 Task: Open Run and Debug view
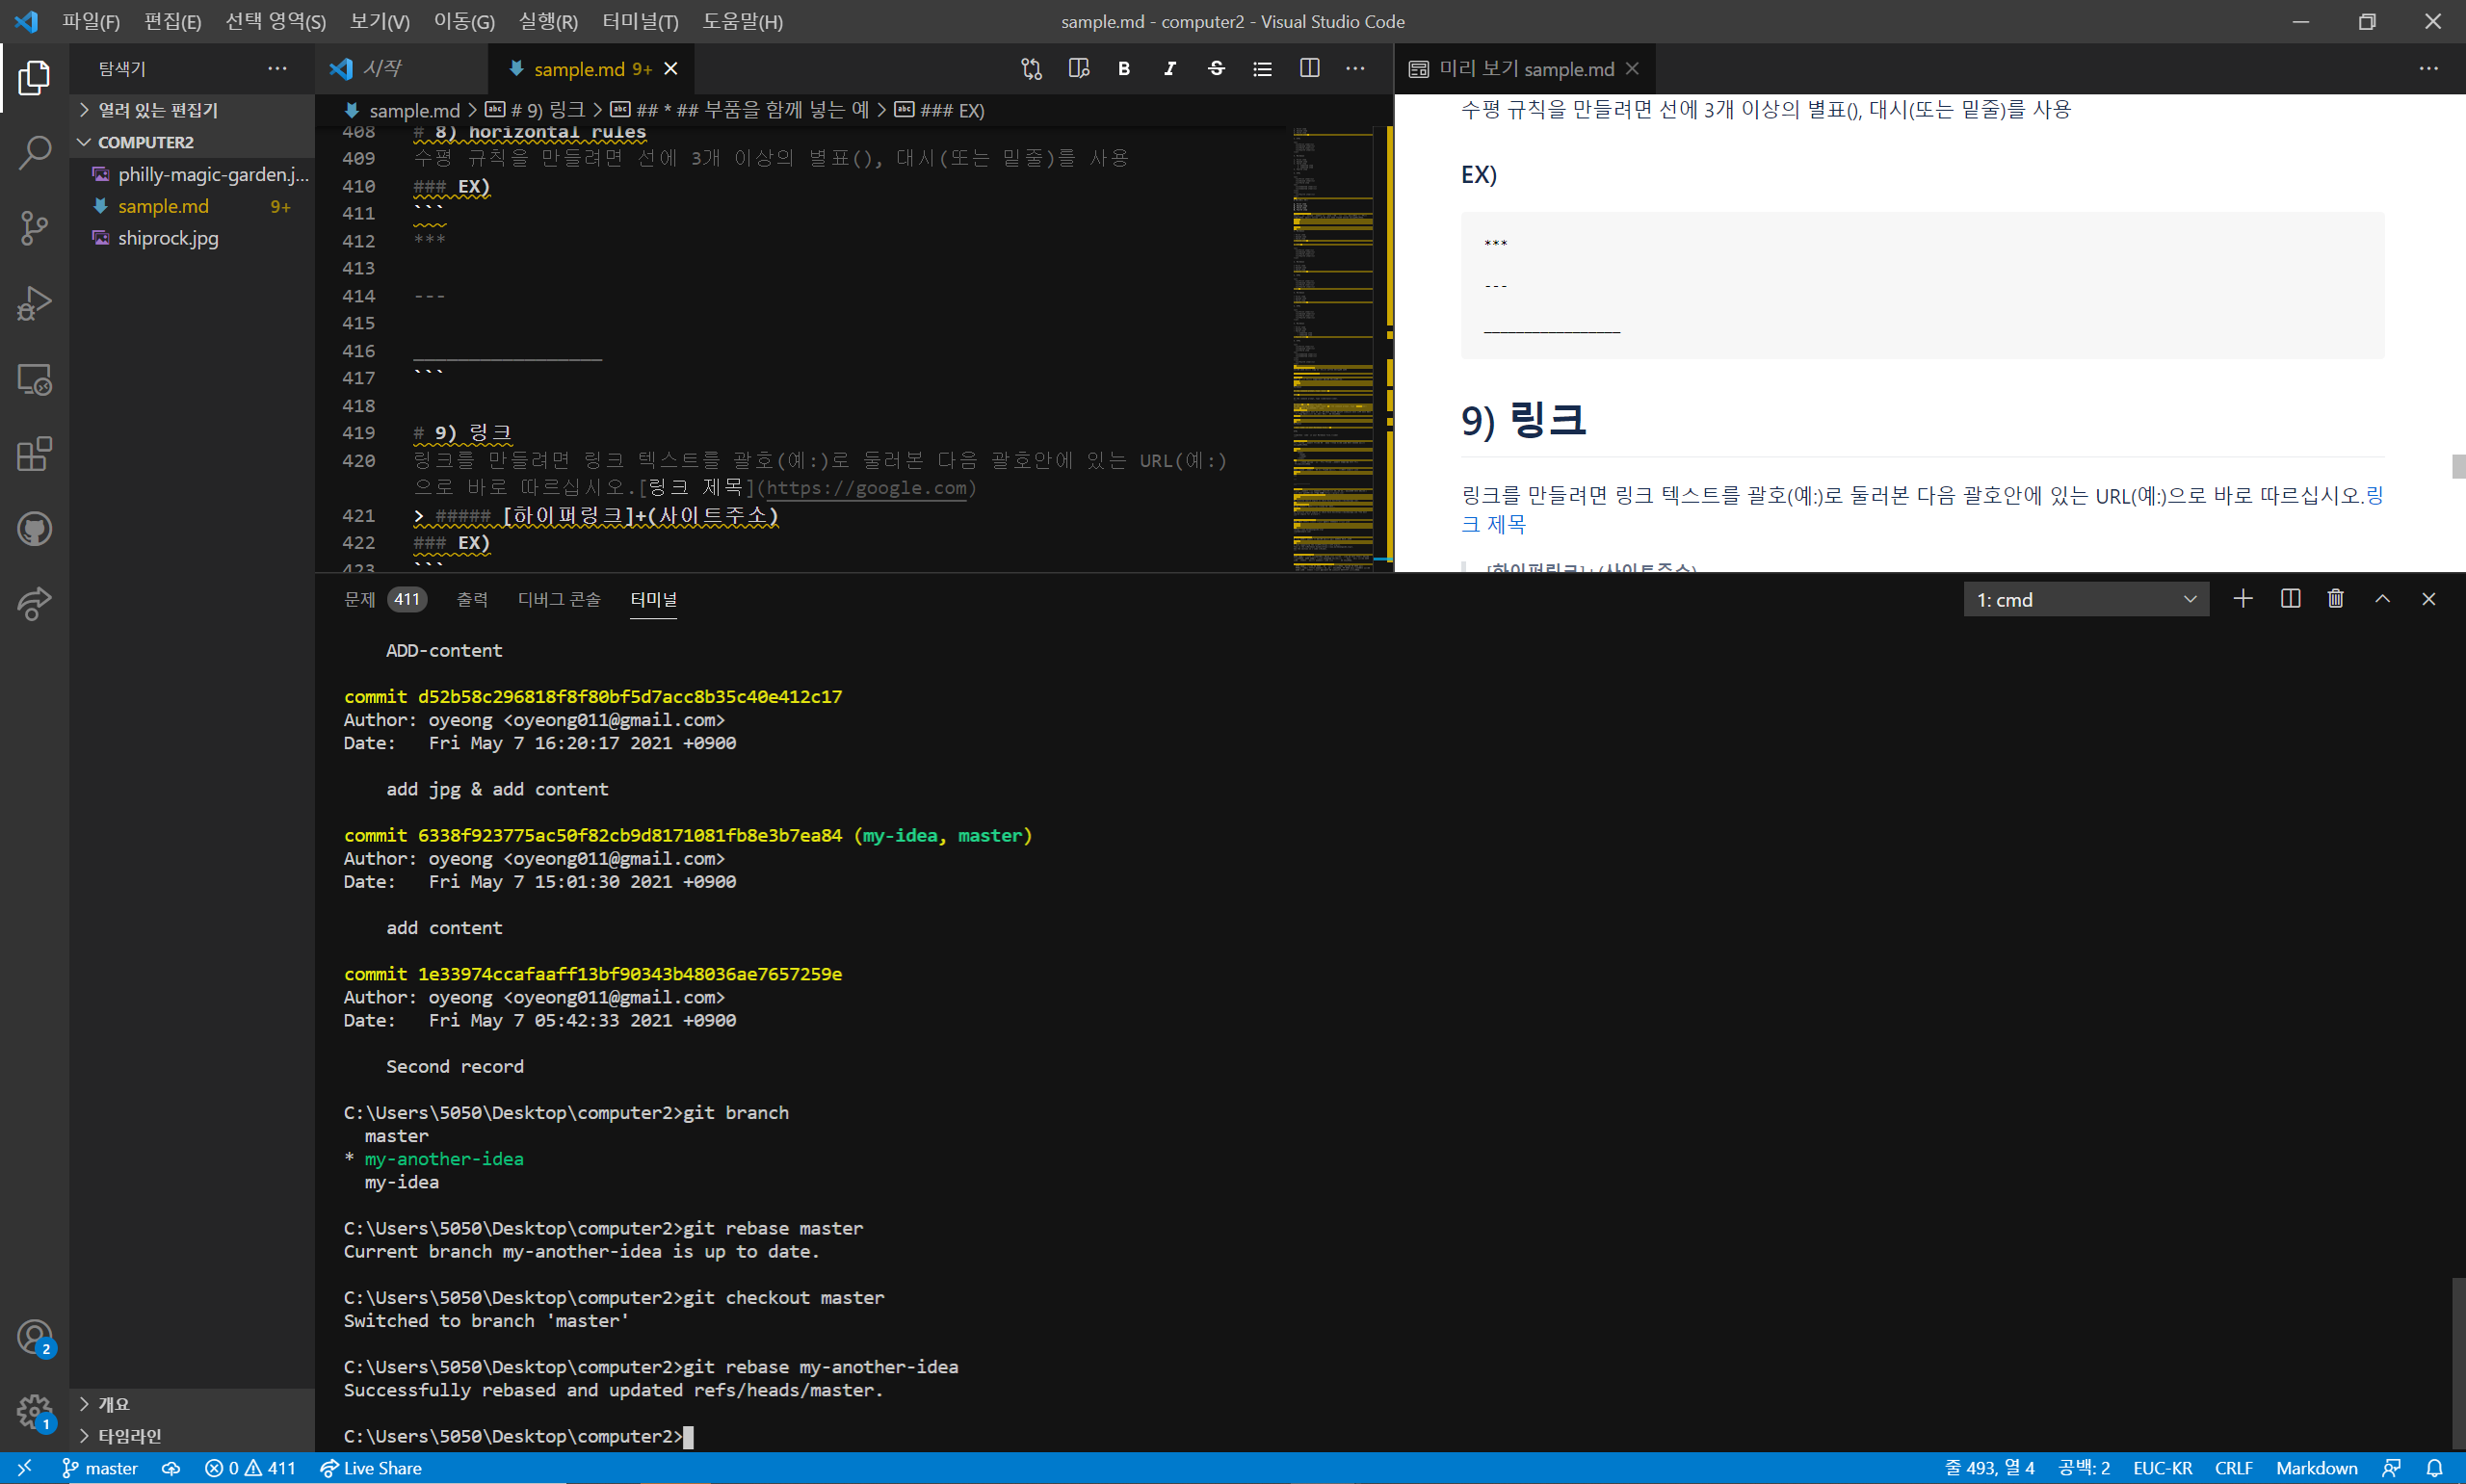click(34, 303)
